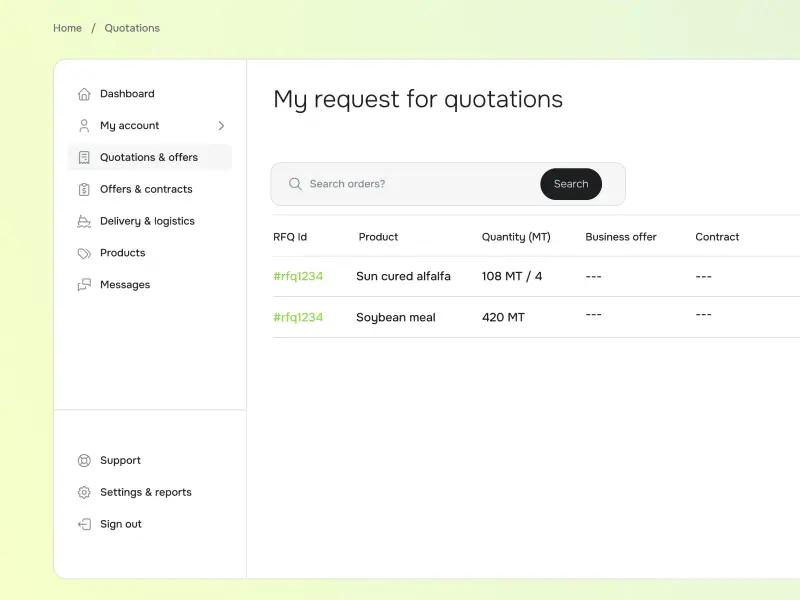Open RFQ link for Sun cured alfalfa
Screen dimensions: 800x600
pyautogui.click(x=298, y=276)
